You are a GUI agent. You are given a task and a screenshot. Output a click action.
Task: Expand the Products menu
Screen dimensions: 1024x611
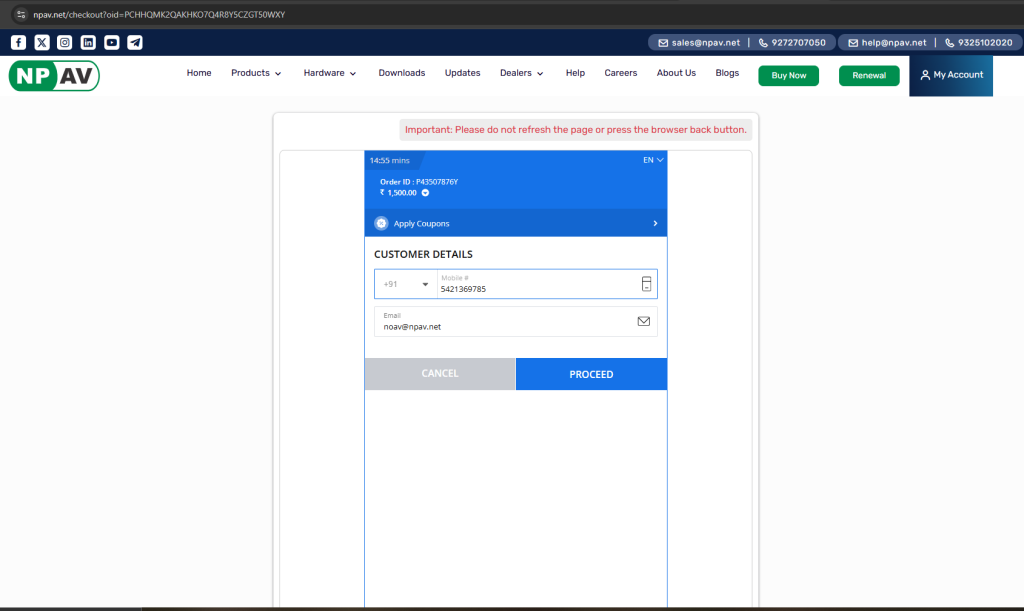pos(256,73)
